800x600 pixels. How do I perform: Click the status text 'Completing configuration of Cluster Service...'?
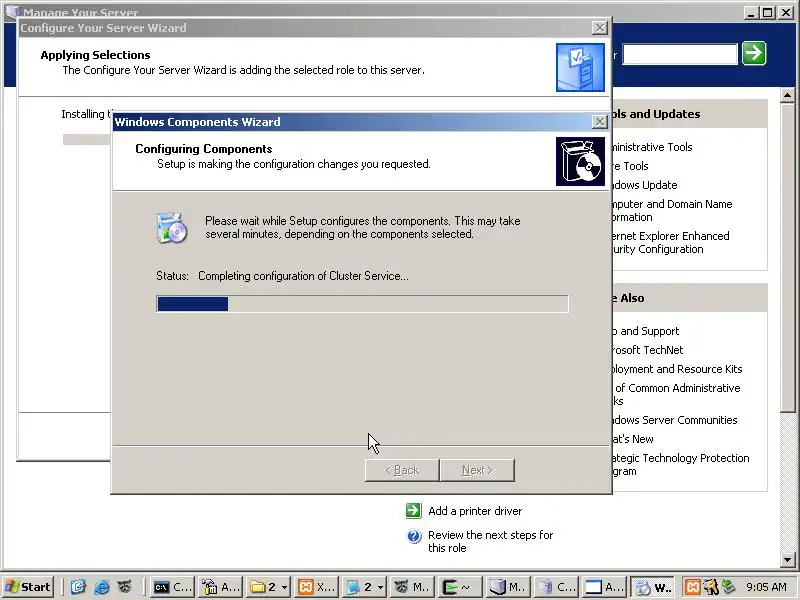pyautogui.click(x=303, y=276)
